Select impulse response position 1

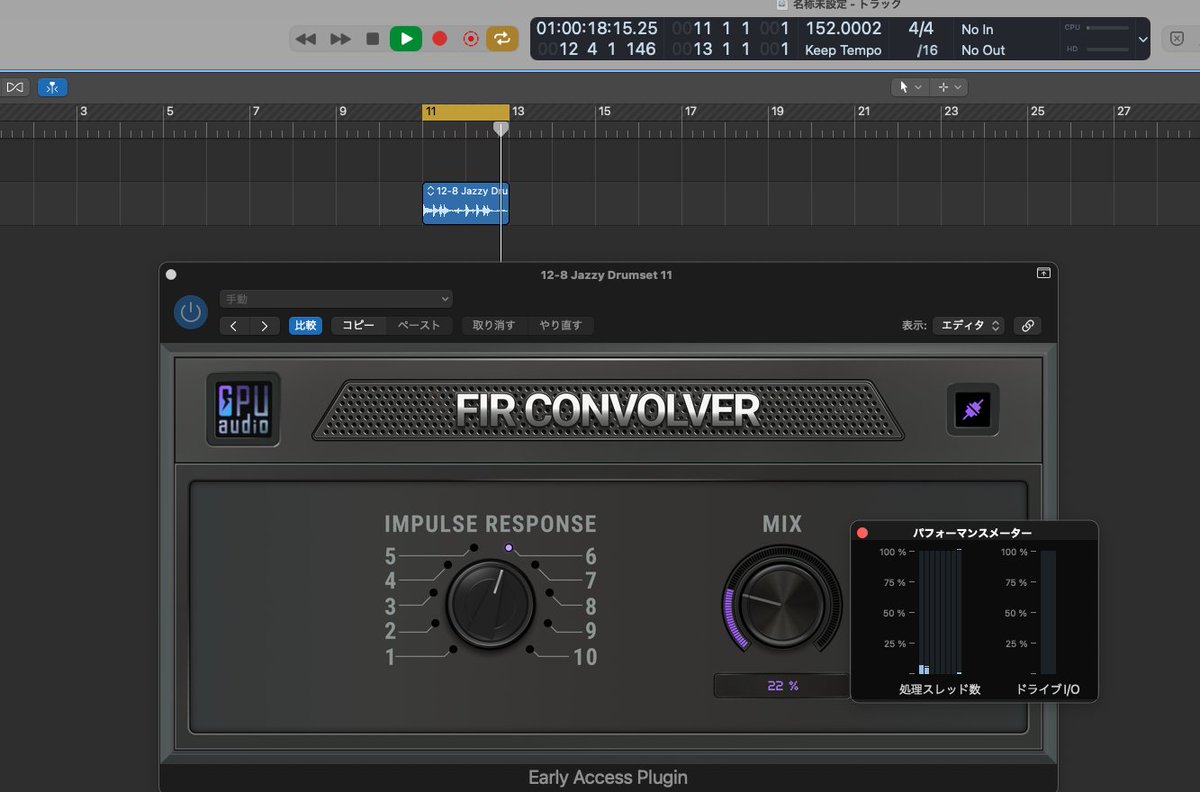(x=390, y=657)
